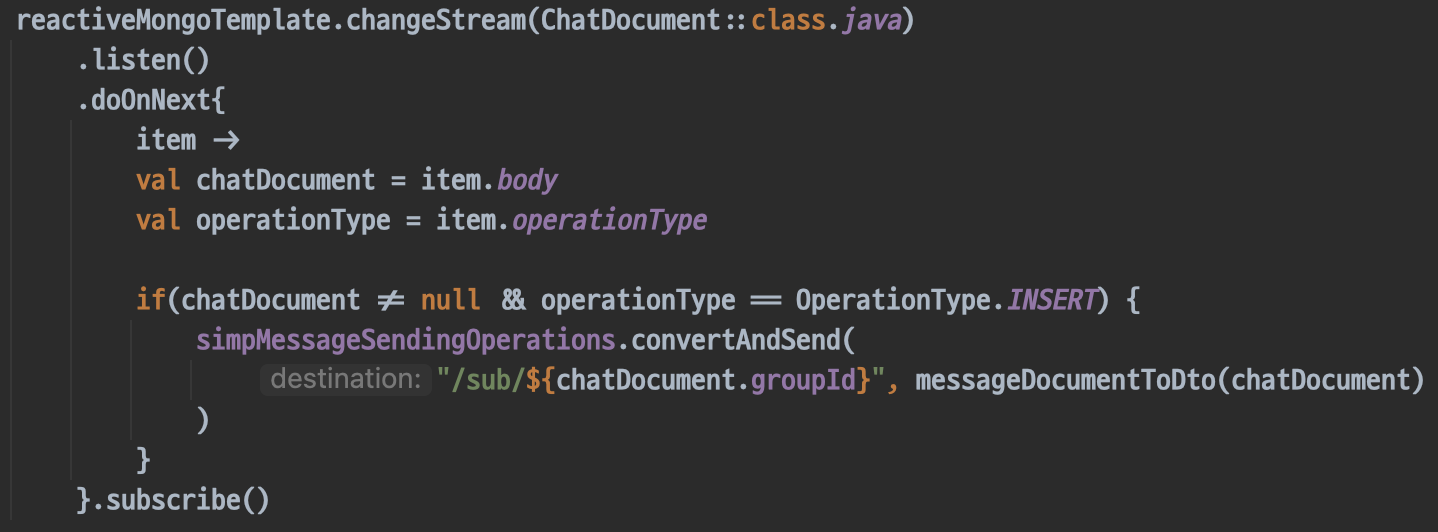Click the 'OperationType.INSERT' enum constant
This screenshot has width=1438, height=532.
[x=946, y=300]
